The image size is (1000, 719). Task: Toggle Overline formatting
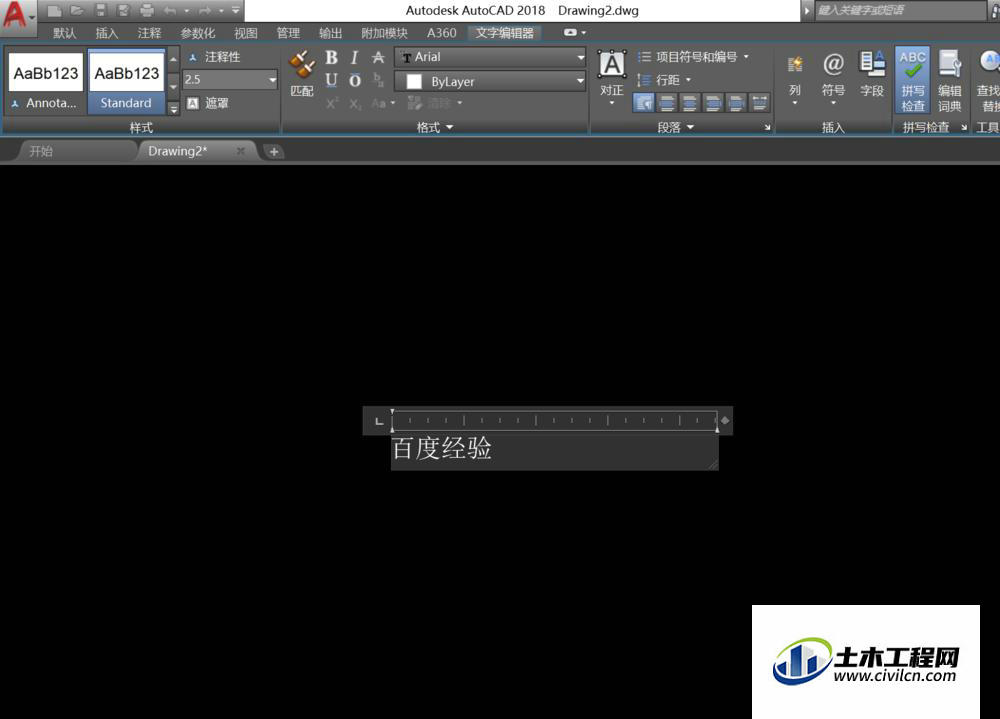355,80
